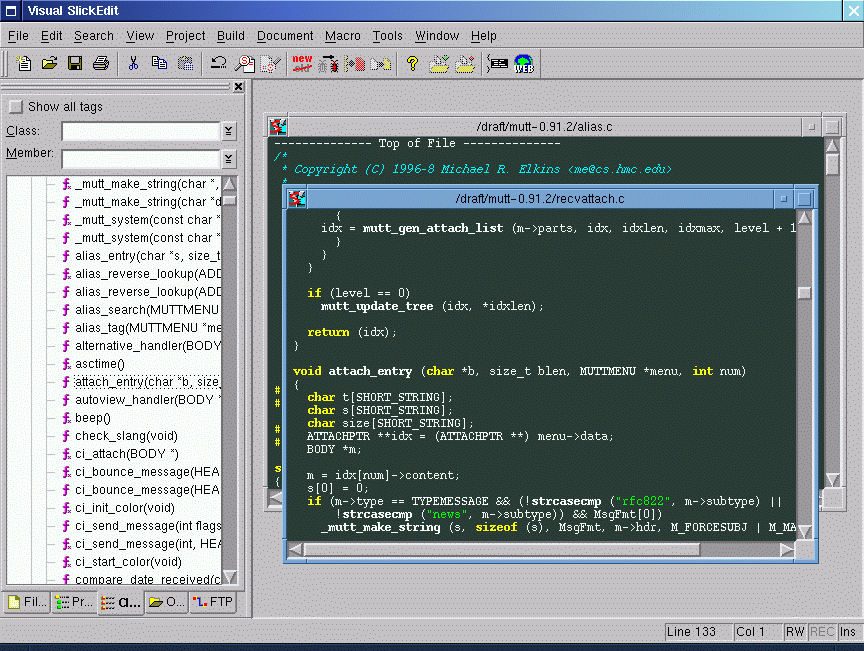Click the Print toolbar icon

point(100,64)
